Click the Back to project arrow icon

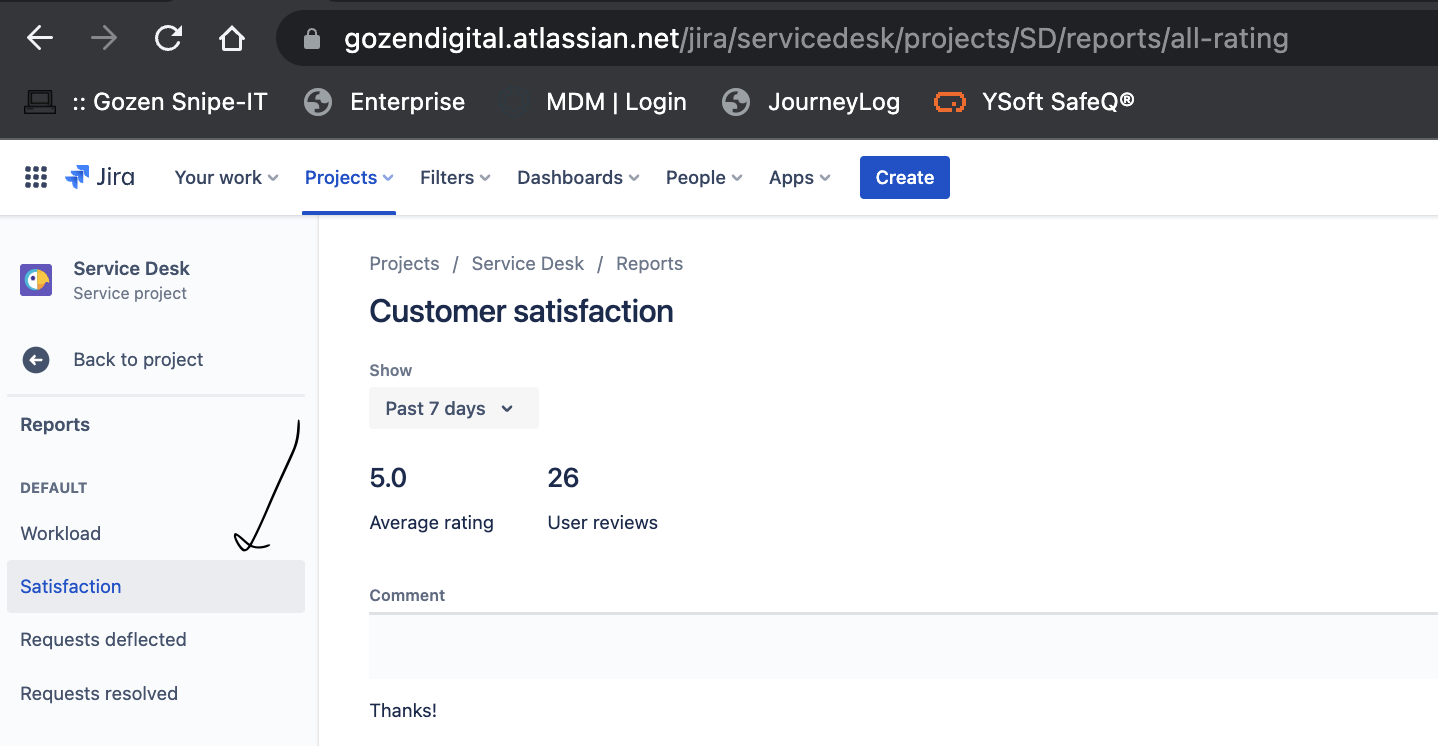coord(36,360)
